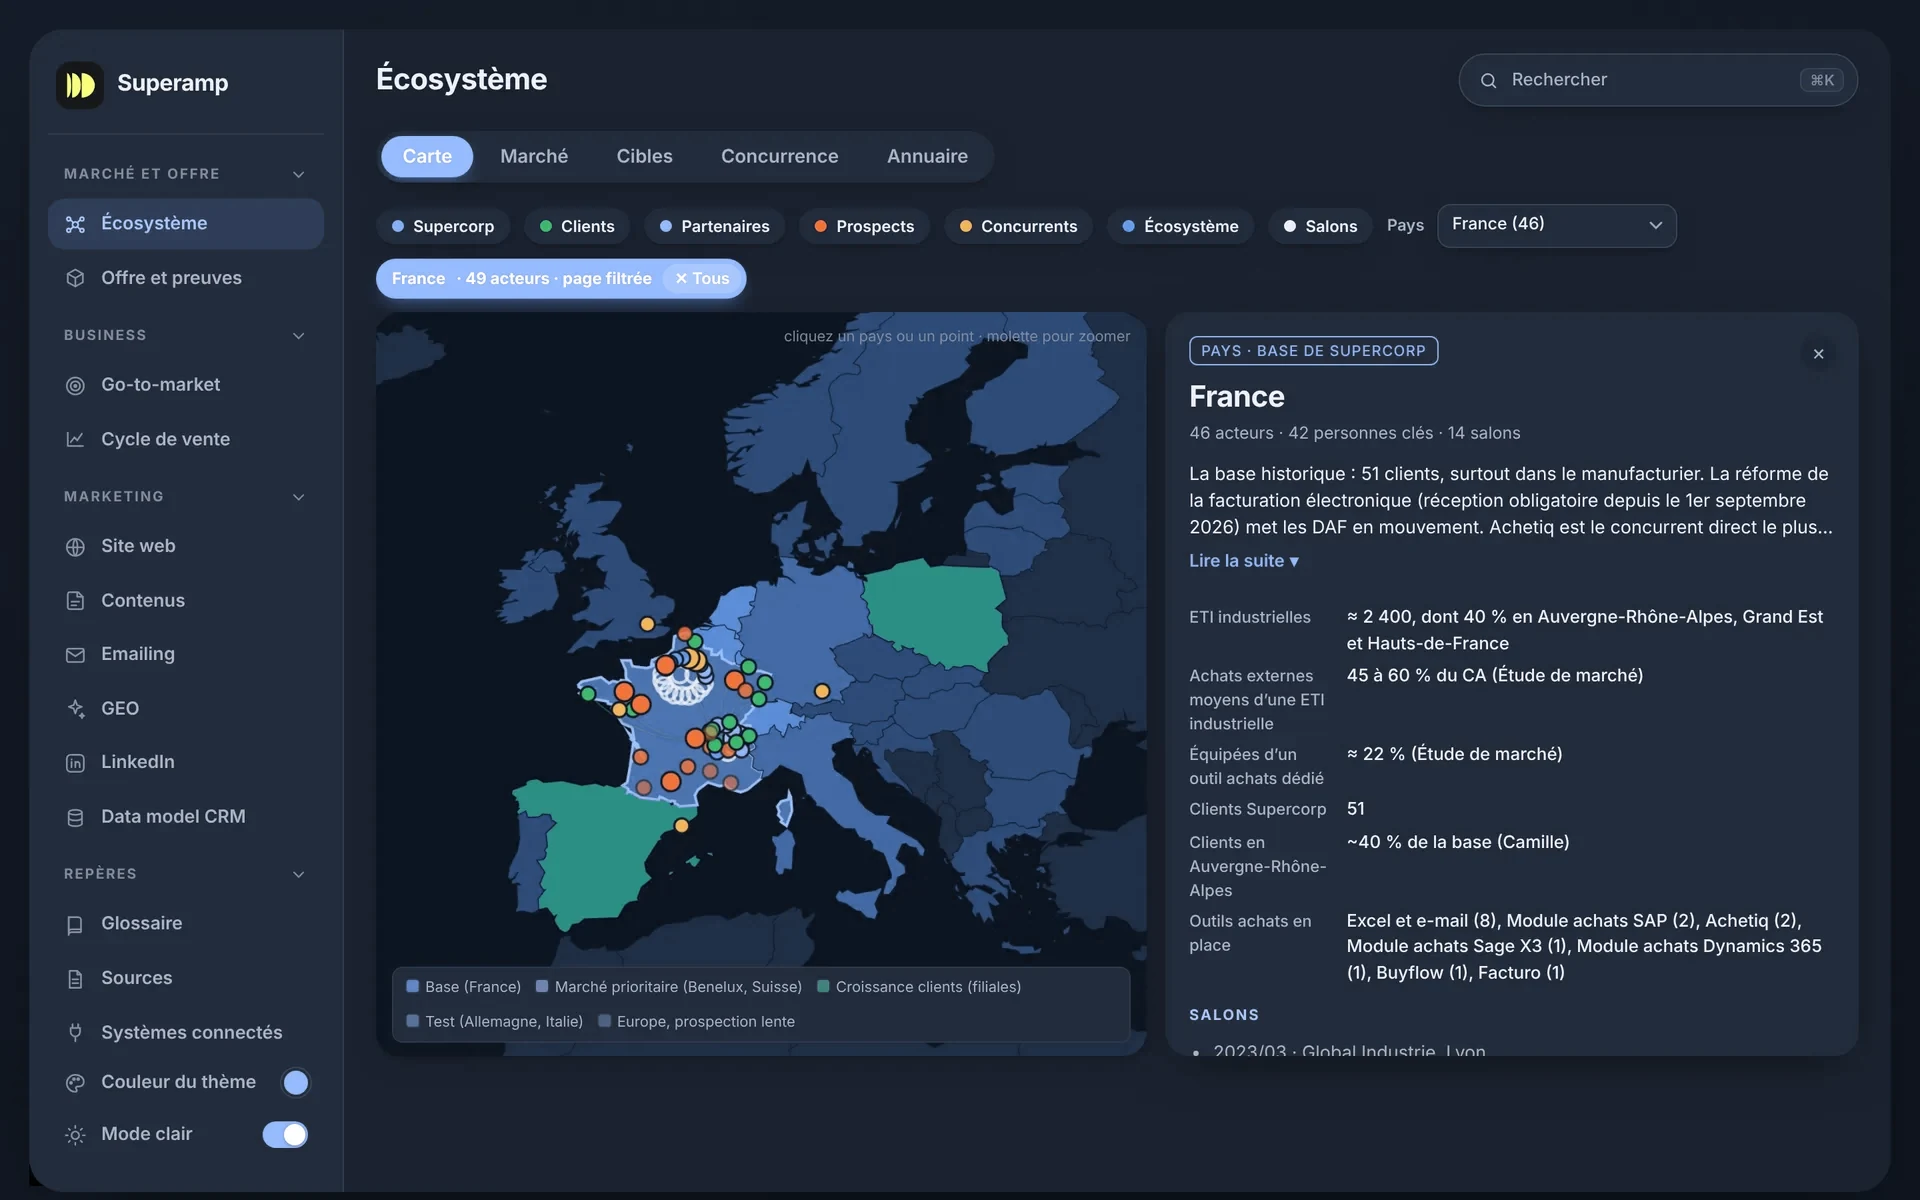The height and width of the screenshot is (1200, 1920).
Task: Click the Rechercher search field
Action: tap(1658, 80)
